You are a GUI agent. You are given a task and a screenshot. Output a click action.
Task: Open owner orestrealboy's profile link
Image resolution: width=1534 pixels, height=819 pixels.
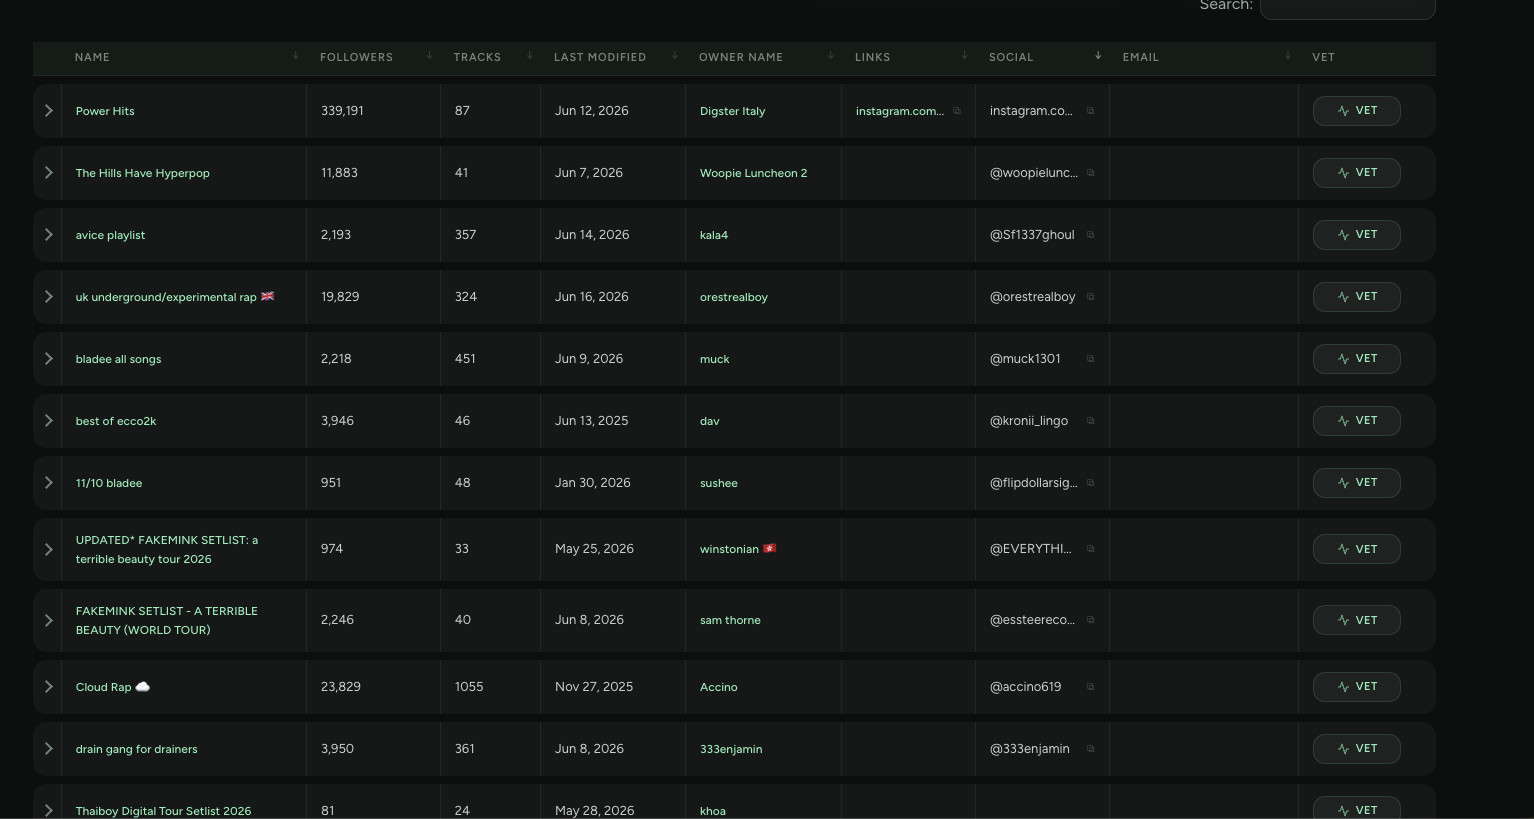pyautogui.click(x=734, y=297)
